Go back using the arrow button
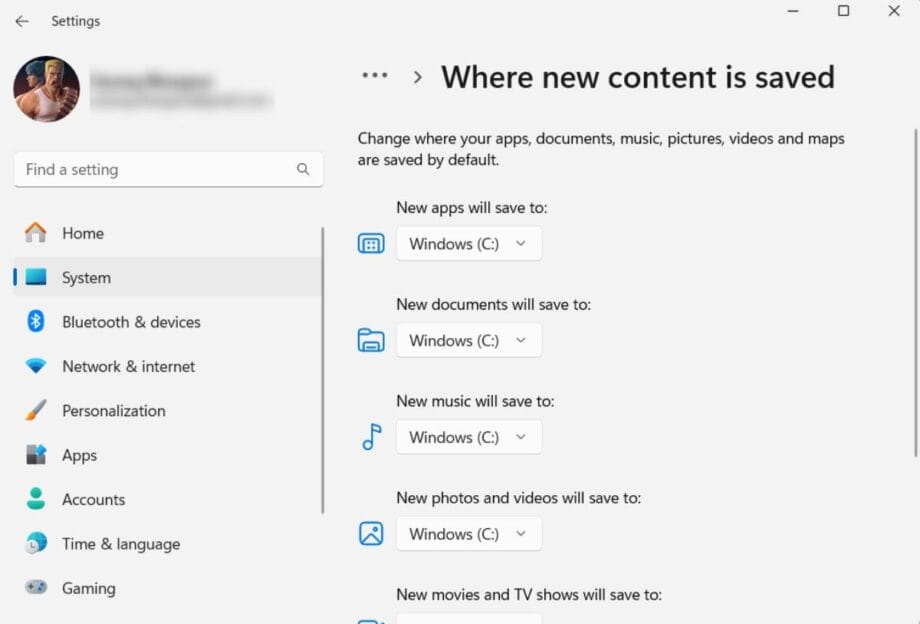Viewport: 920px width, 624px height. [21, 20]
